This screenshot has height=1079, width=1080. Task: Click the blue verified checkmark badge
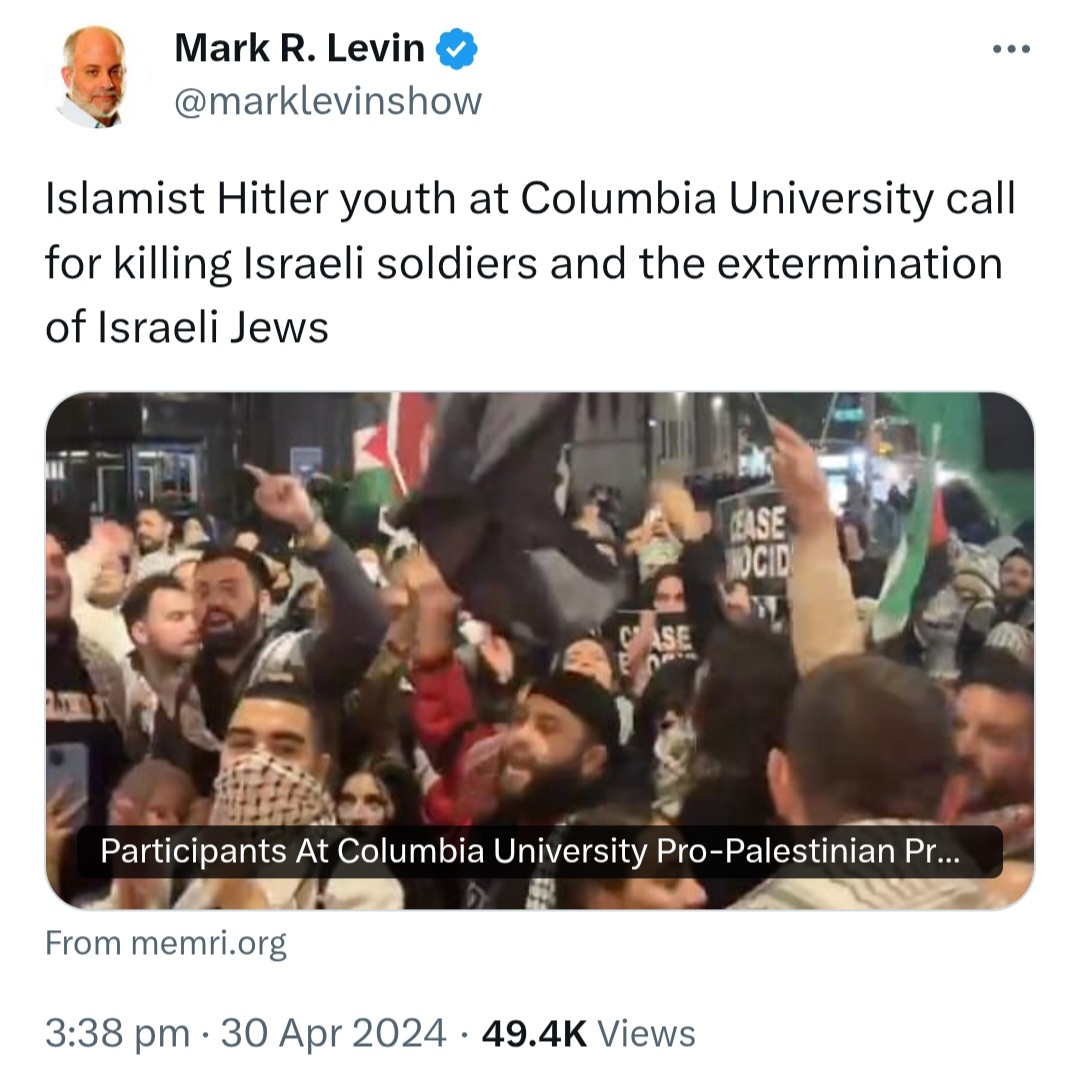point(457,49)
